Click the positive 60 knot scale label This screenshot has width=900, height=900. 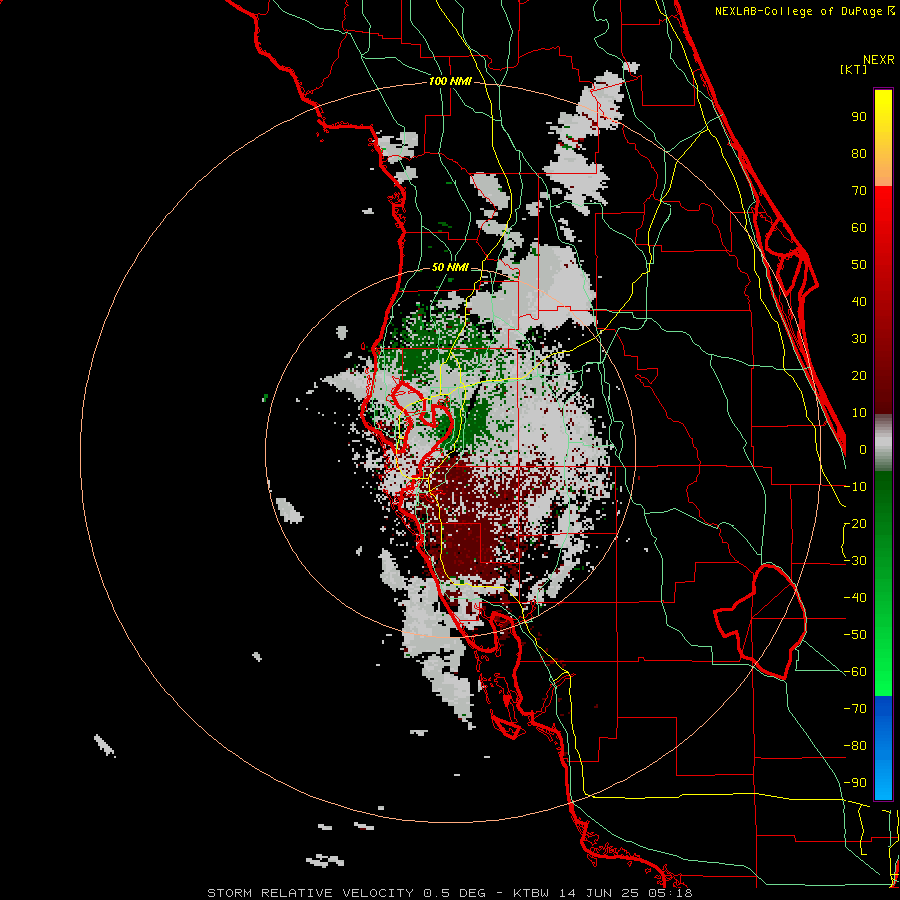coord(859,228)
